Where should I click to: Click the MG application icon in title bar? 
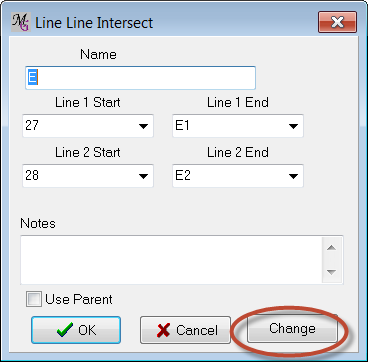tap(21, 22)
